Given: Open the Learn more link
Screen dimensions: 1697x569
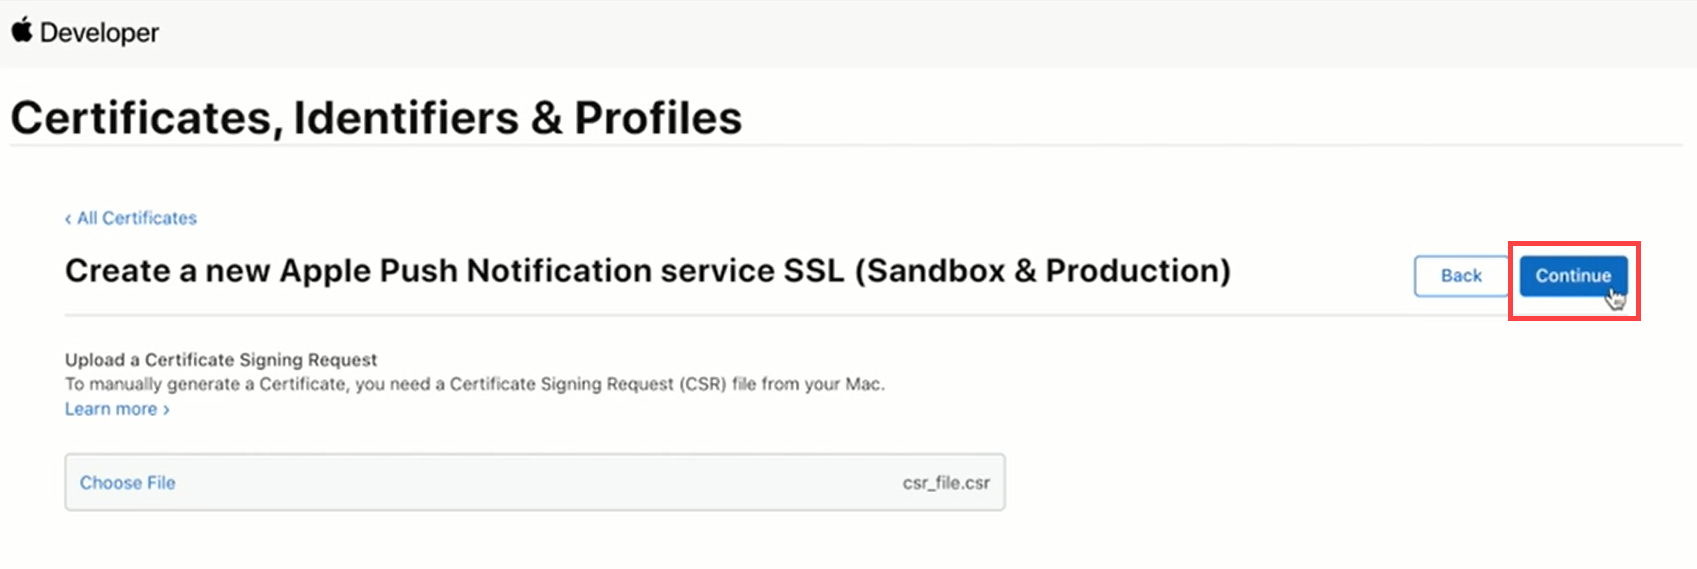Looking at the screenshot, I should click(x=111, y=409).
